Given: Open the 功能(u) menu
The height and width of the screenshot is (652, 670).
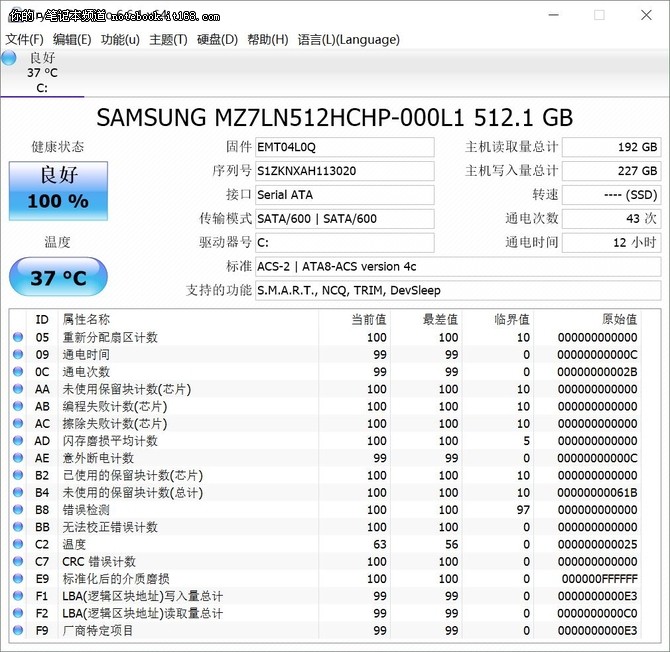Looking at the screenshot, I should click(120, 40).
